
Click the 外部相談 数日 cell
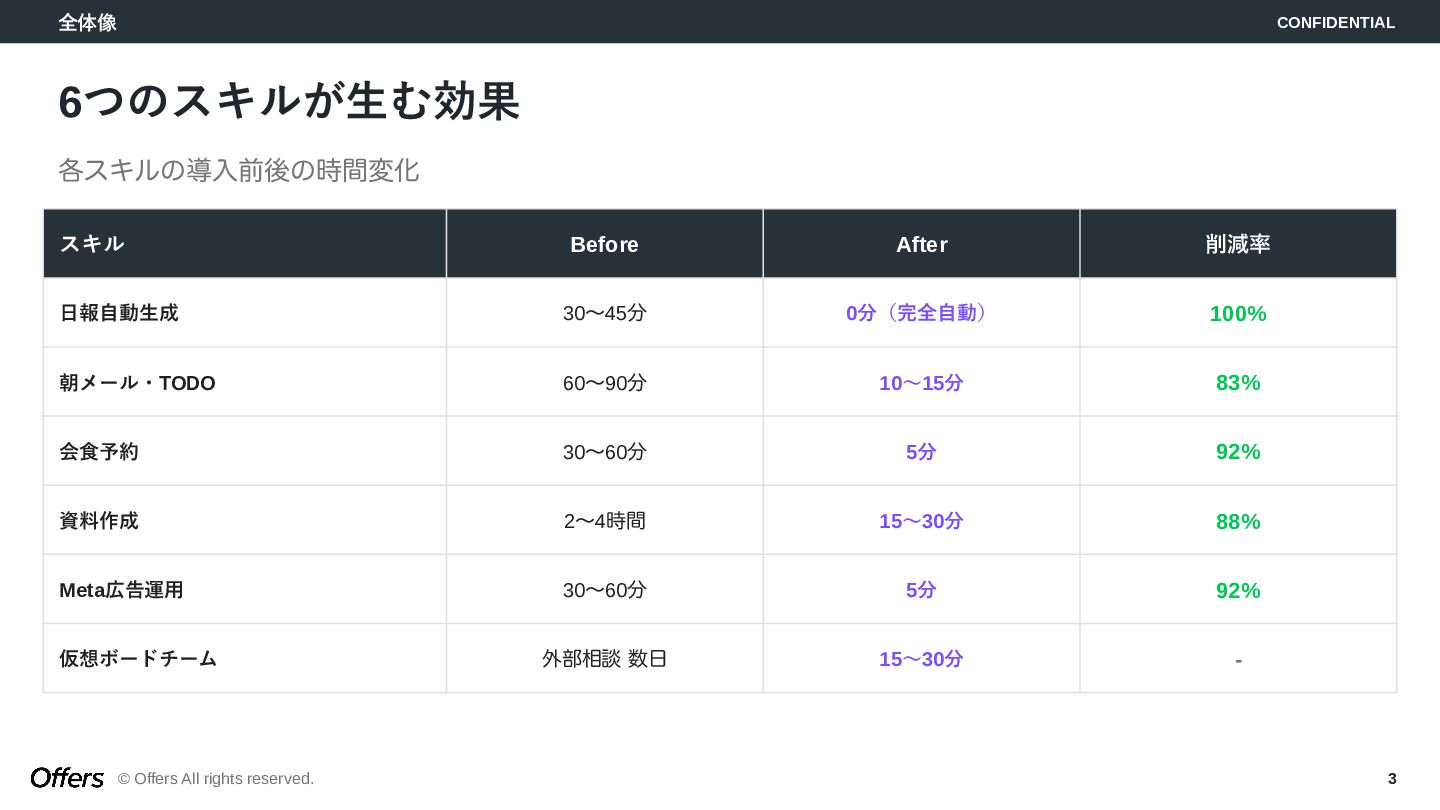tap(604, 659)
